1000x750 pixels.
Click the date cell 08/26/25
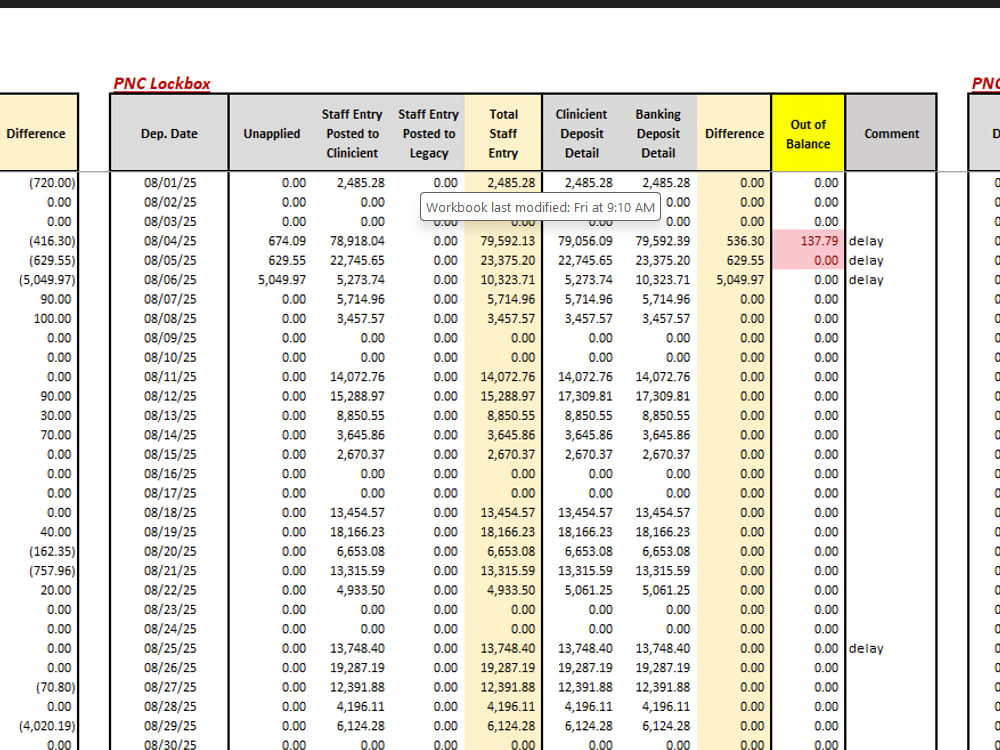click(170, 668)
